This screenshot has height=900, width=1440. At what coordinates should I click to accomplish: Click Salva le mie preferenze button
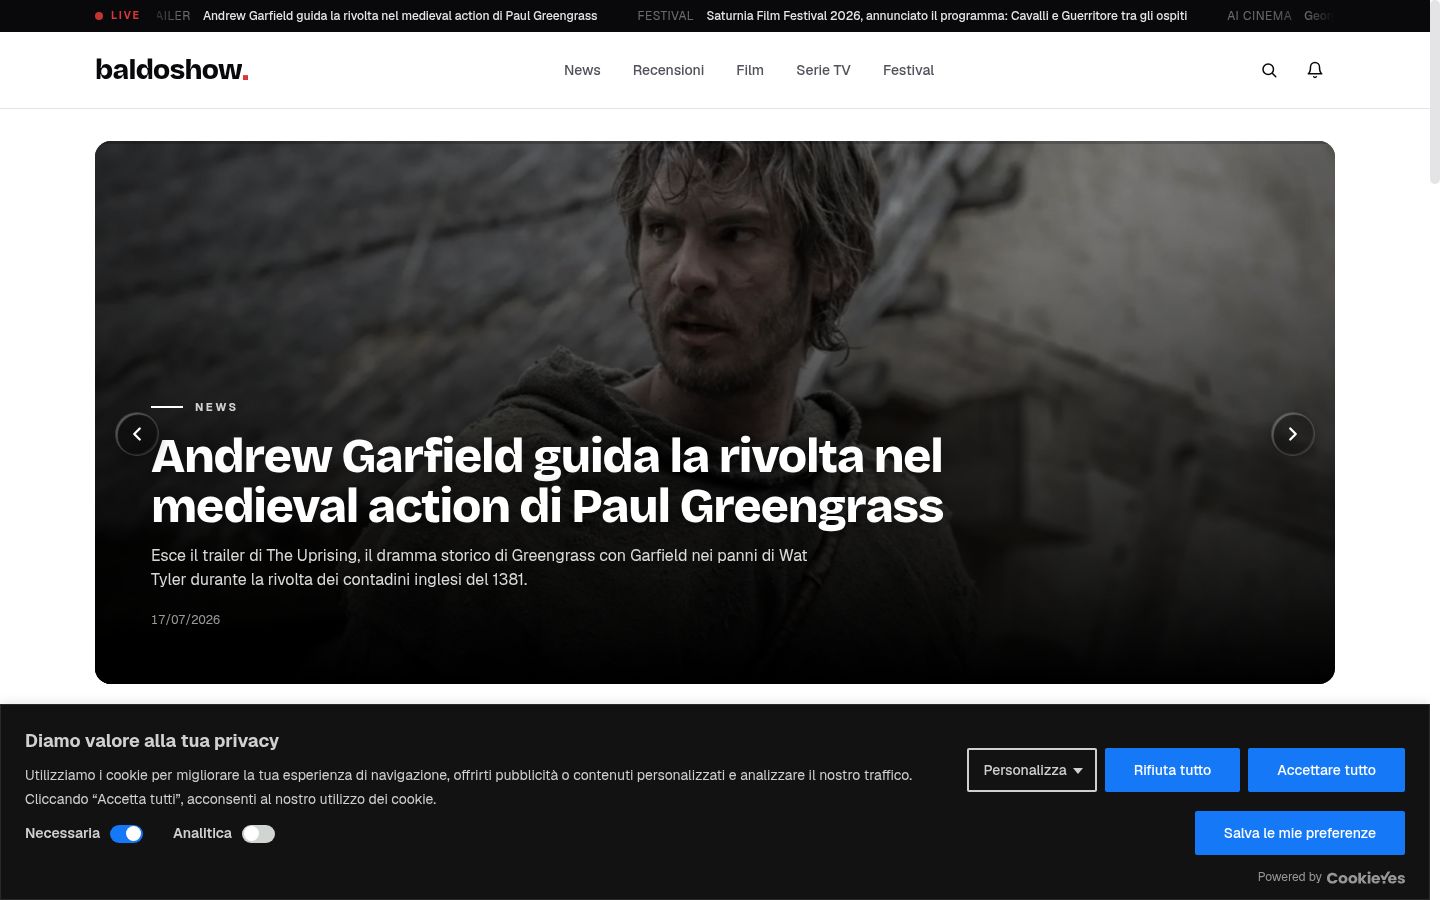coord(1300,833)
